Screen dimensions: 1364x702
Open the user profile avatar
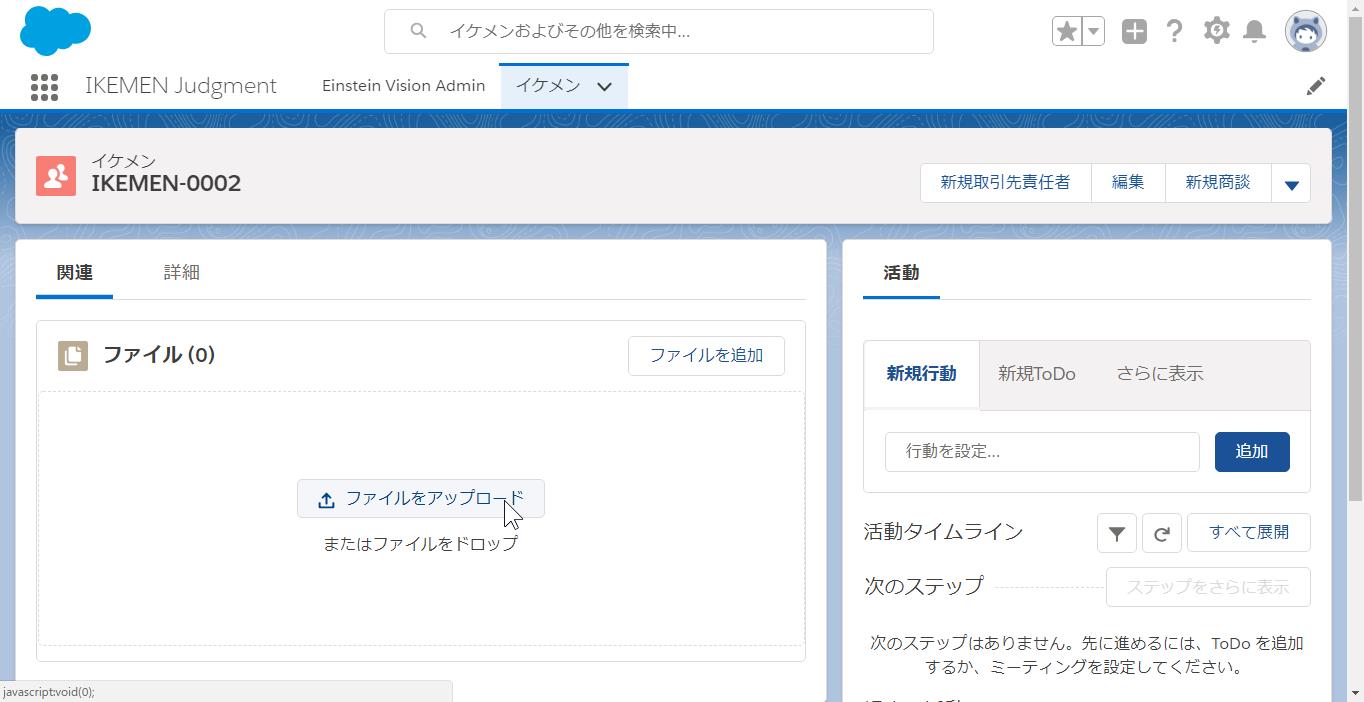click(x=1305, y=31)
